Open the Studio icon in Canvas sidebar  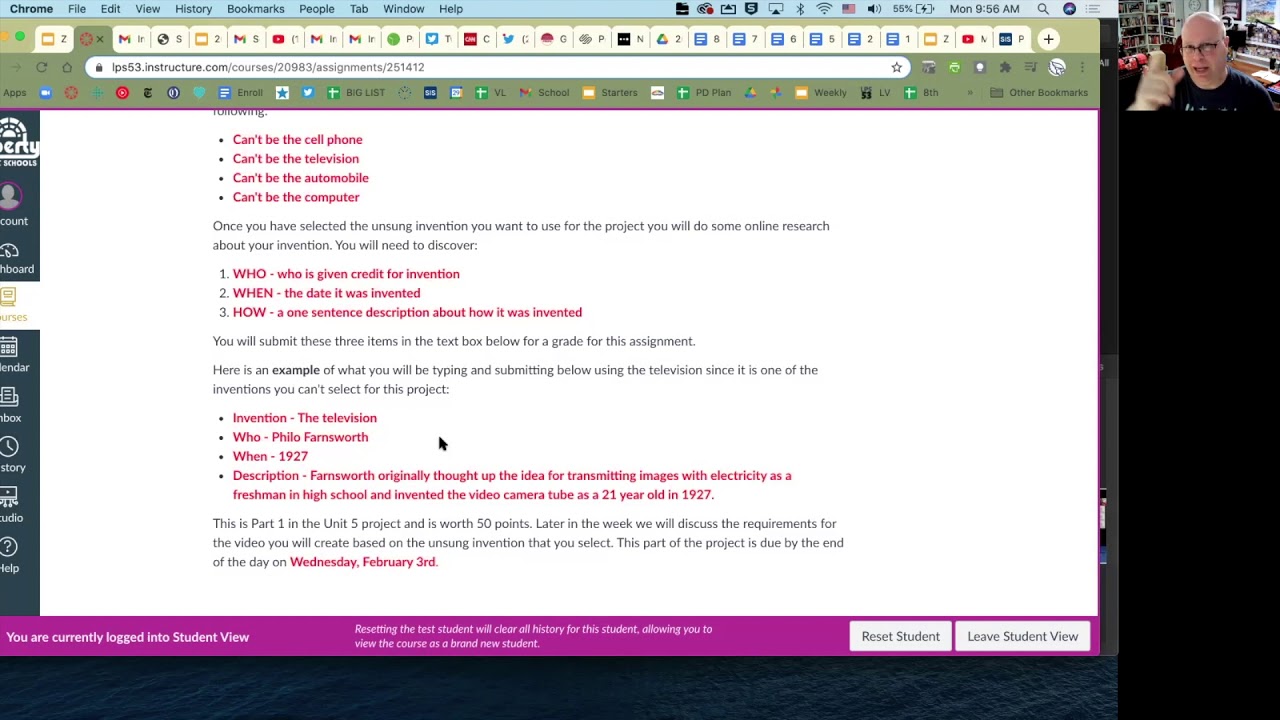click(x=9, y=497)
